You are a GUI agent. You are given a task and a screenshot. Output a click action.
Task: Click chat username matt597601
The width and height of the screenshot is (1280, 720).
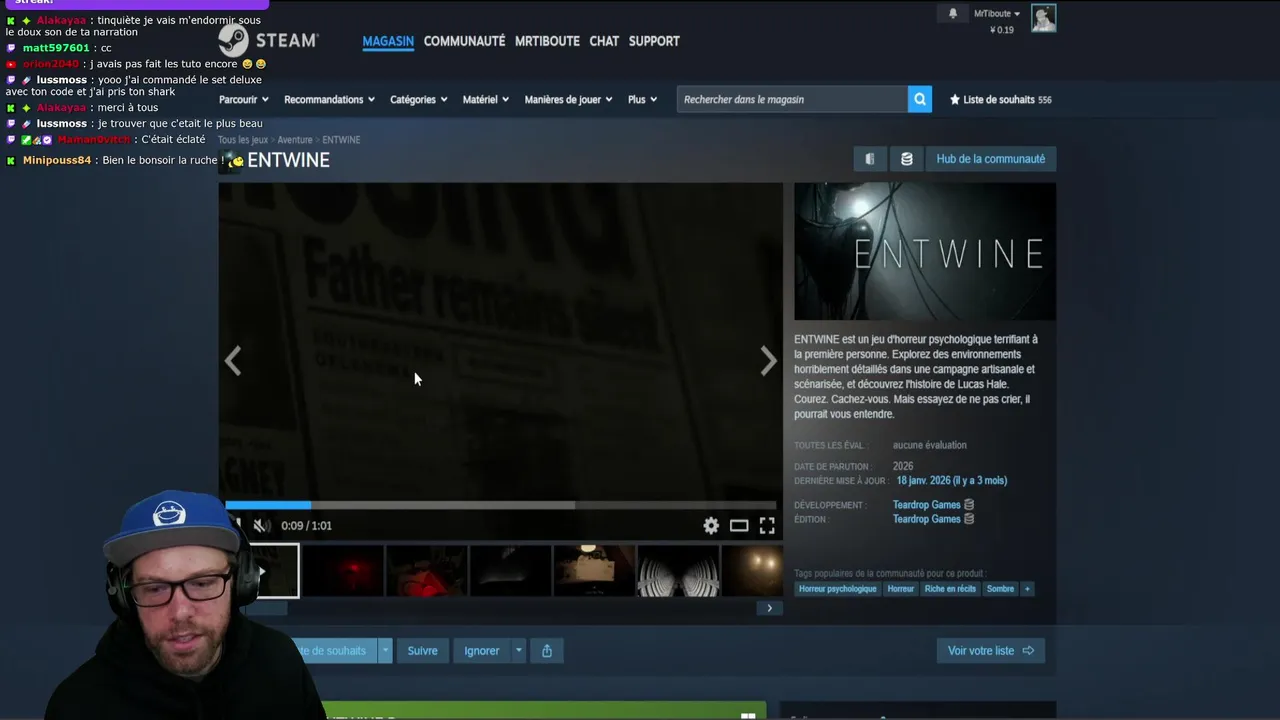56,48
